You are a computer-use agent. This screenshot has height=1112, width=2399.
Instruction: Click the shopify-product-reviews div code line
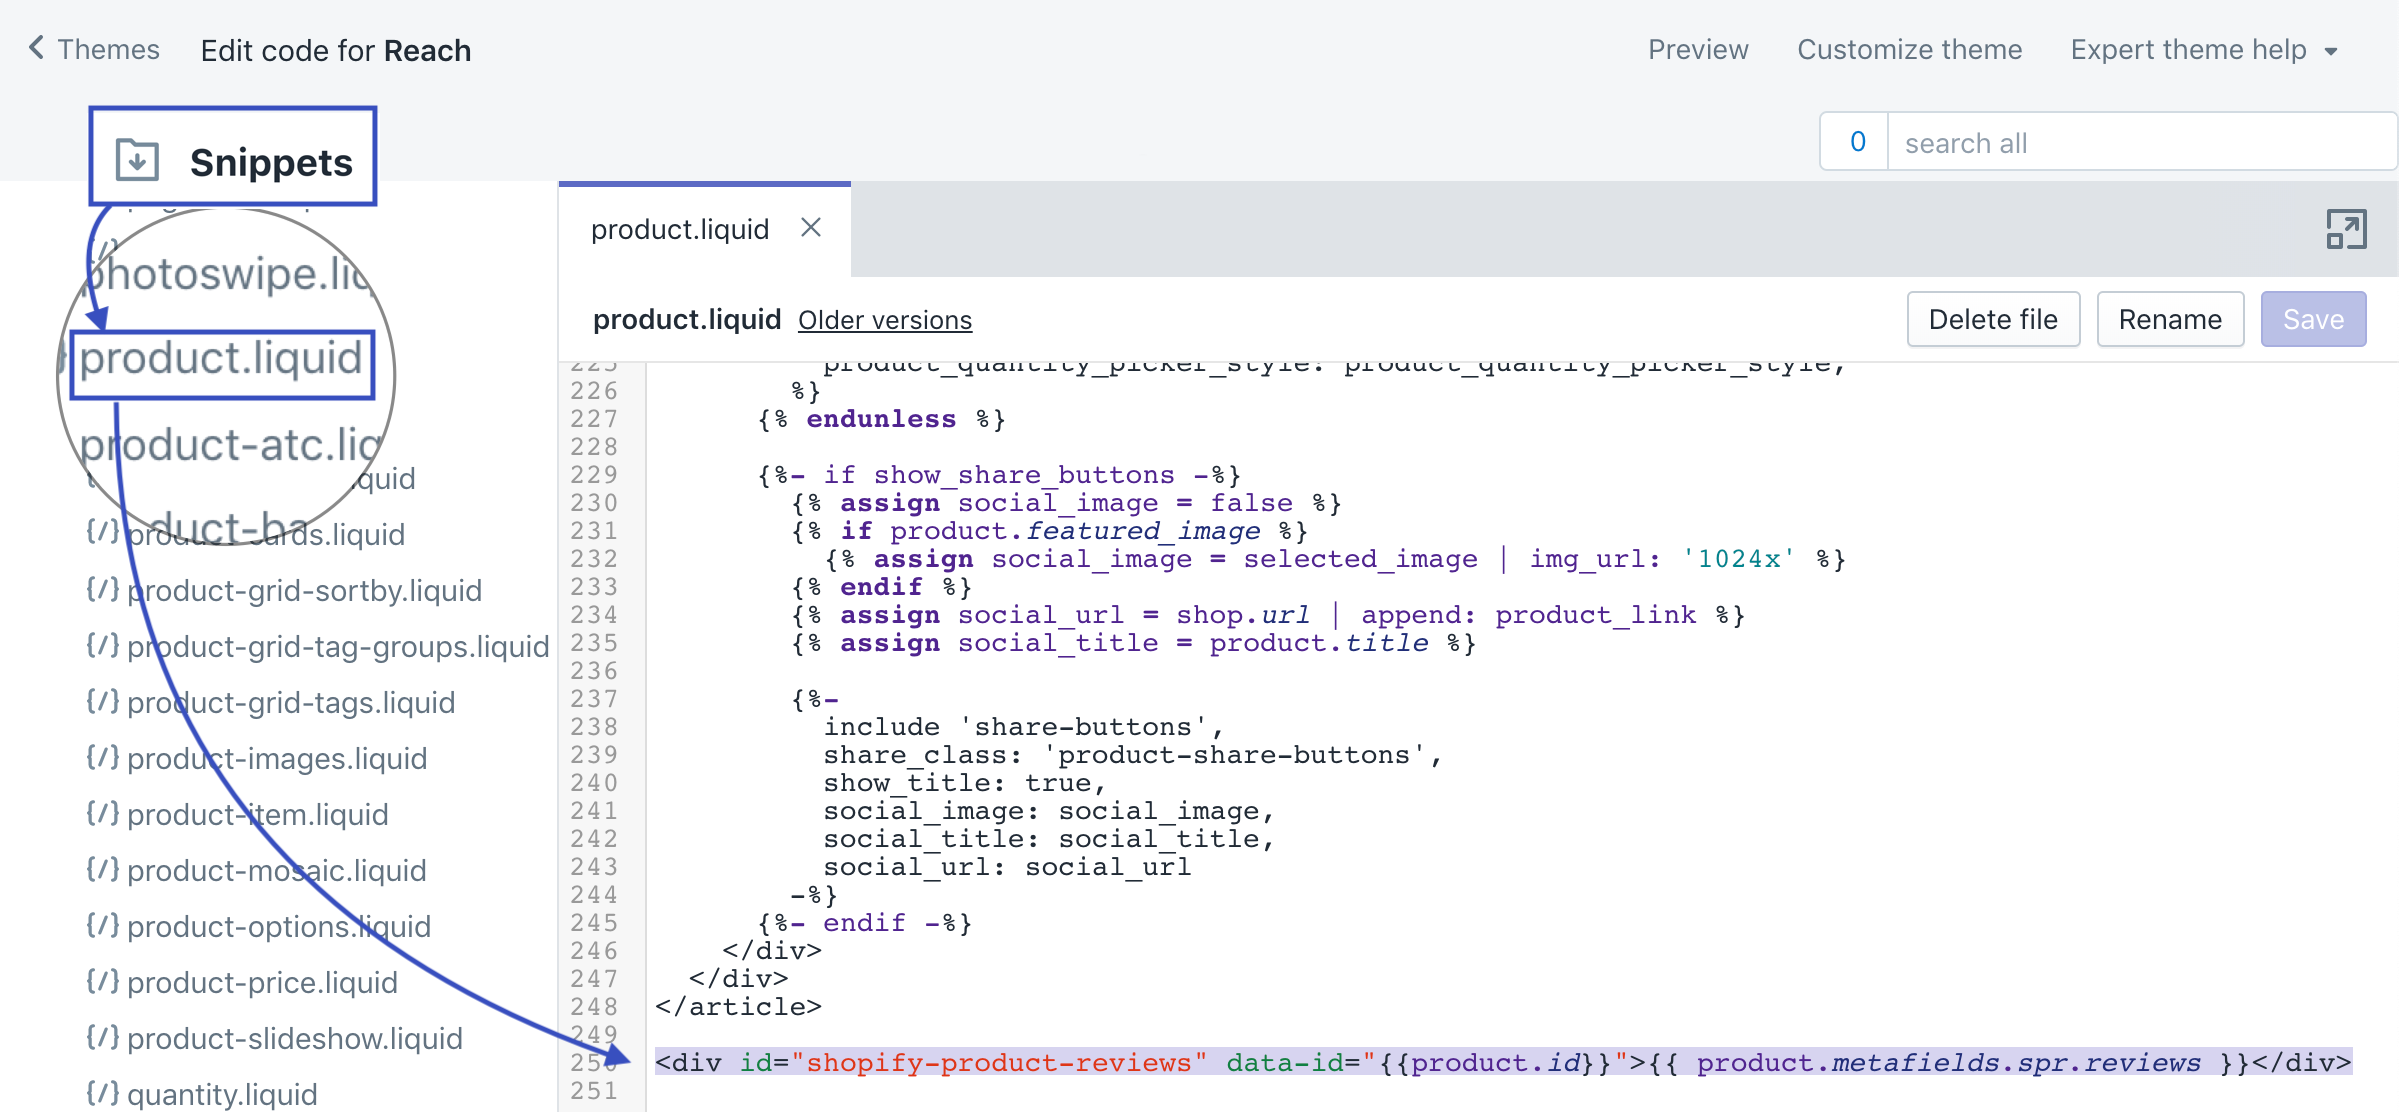pos(1503,1062)
